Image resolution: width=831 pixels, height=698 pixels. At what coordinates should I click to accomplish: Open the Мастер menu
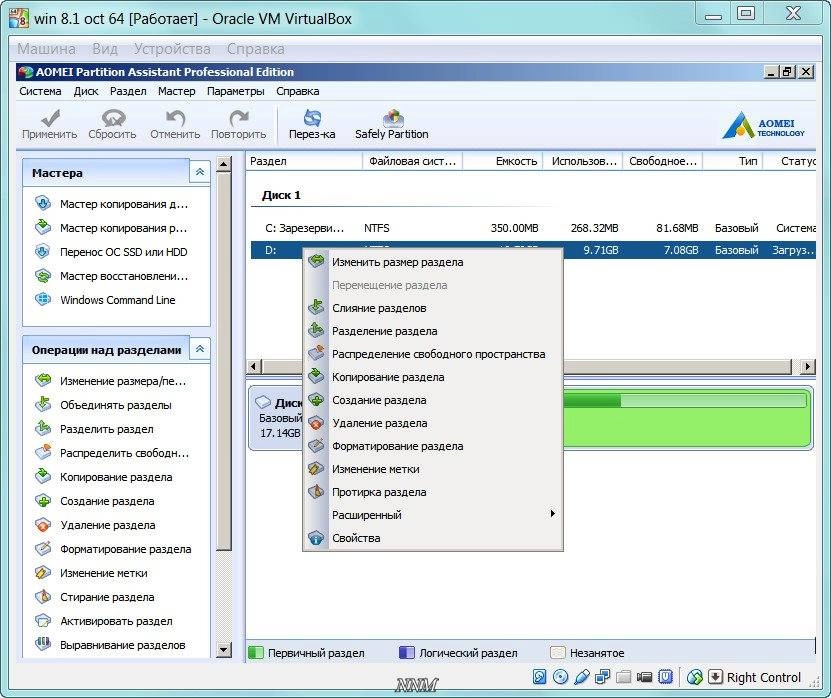click(176, 91)
